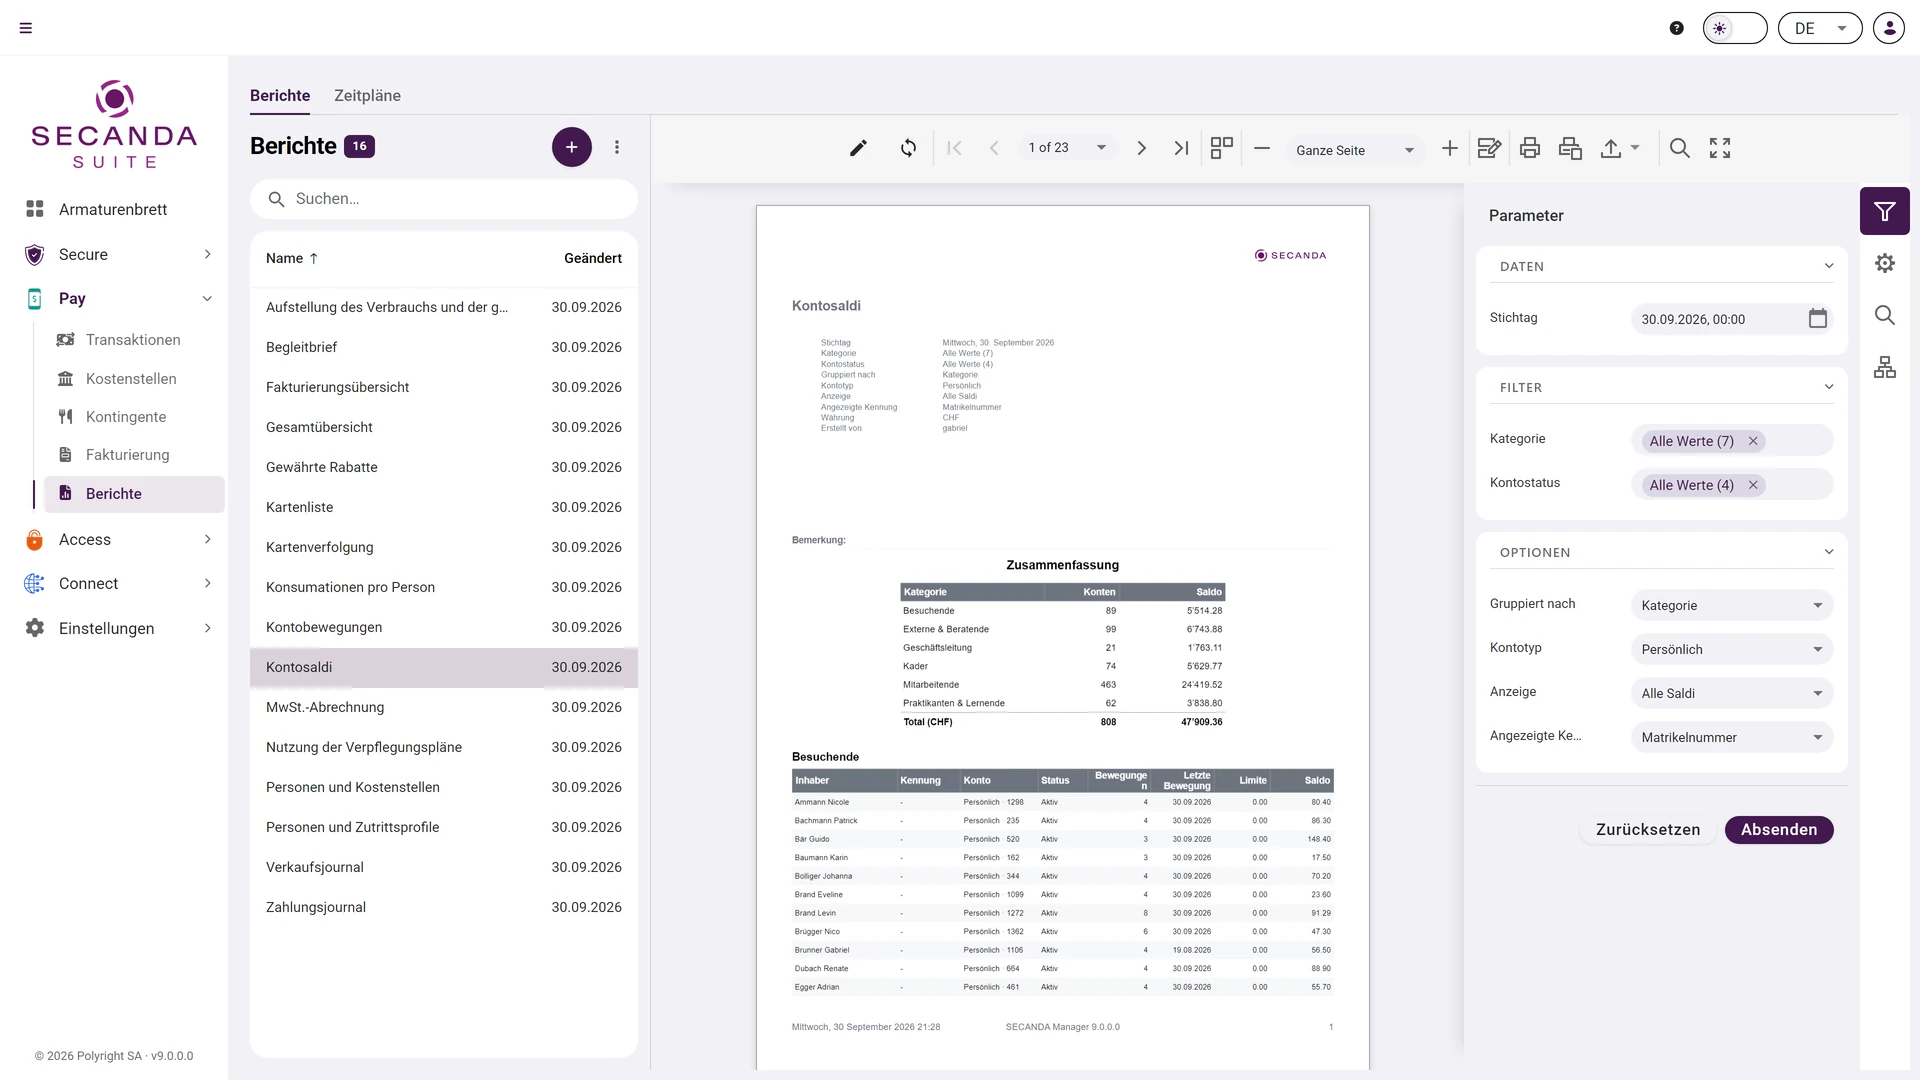Select the Berichte tab
The image size is (1920, 1080).
click(x=280, y=96)
